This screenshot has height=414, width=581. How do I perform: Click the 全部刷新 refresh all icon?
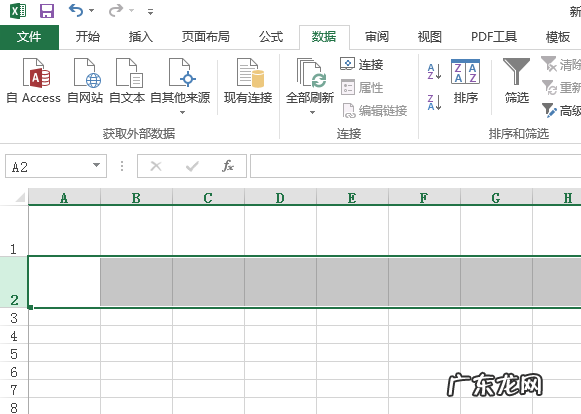310,73
